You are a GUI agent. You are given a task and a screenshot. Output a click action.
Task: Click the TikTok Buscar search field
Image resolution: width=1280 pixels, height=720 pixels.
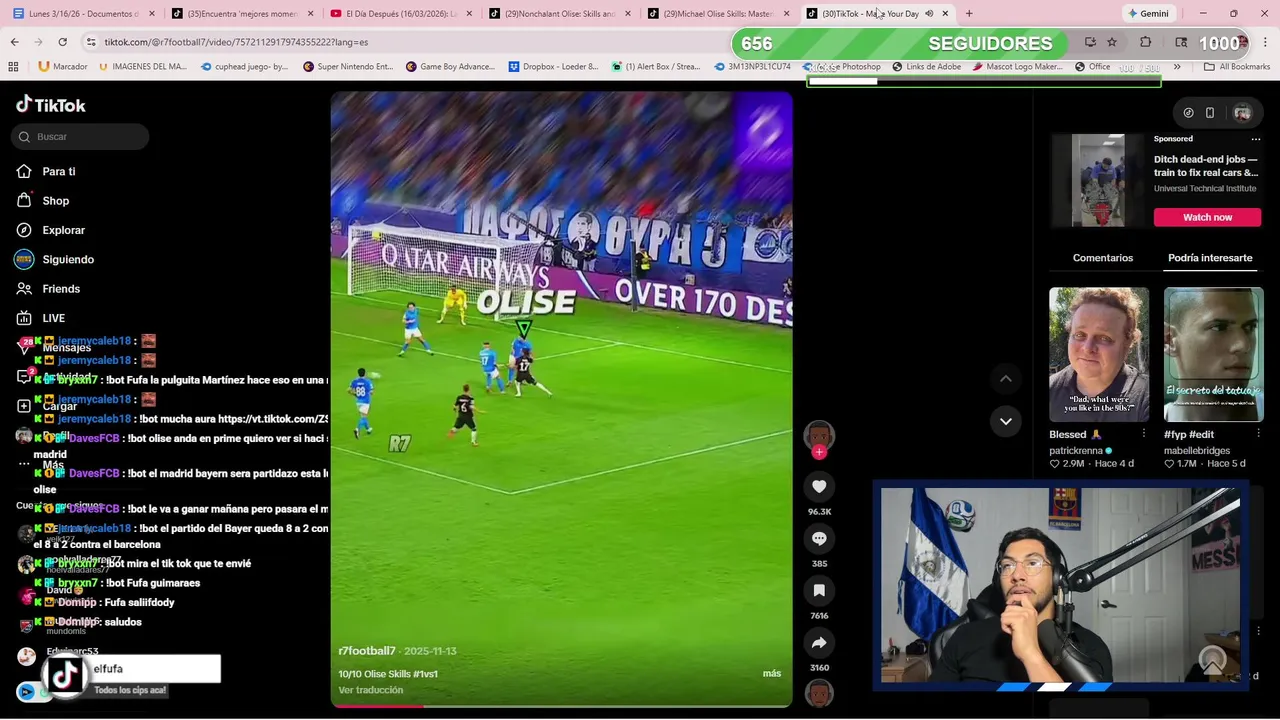click(x=81, y=137)
